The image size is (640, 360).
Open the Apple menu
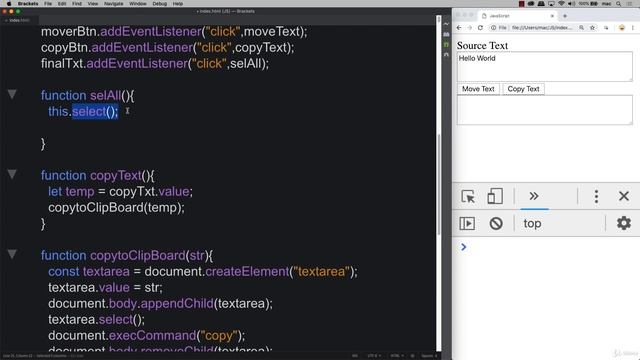[9, 4]
